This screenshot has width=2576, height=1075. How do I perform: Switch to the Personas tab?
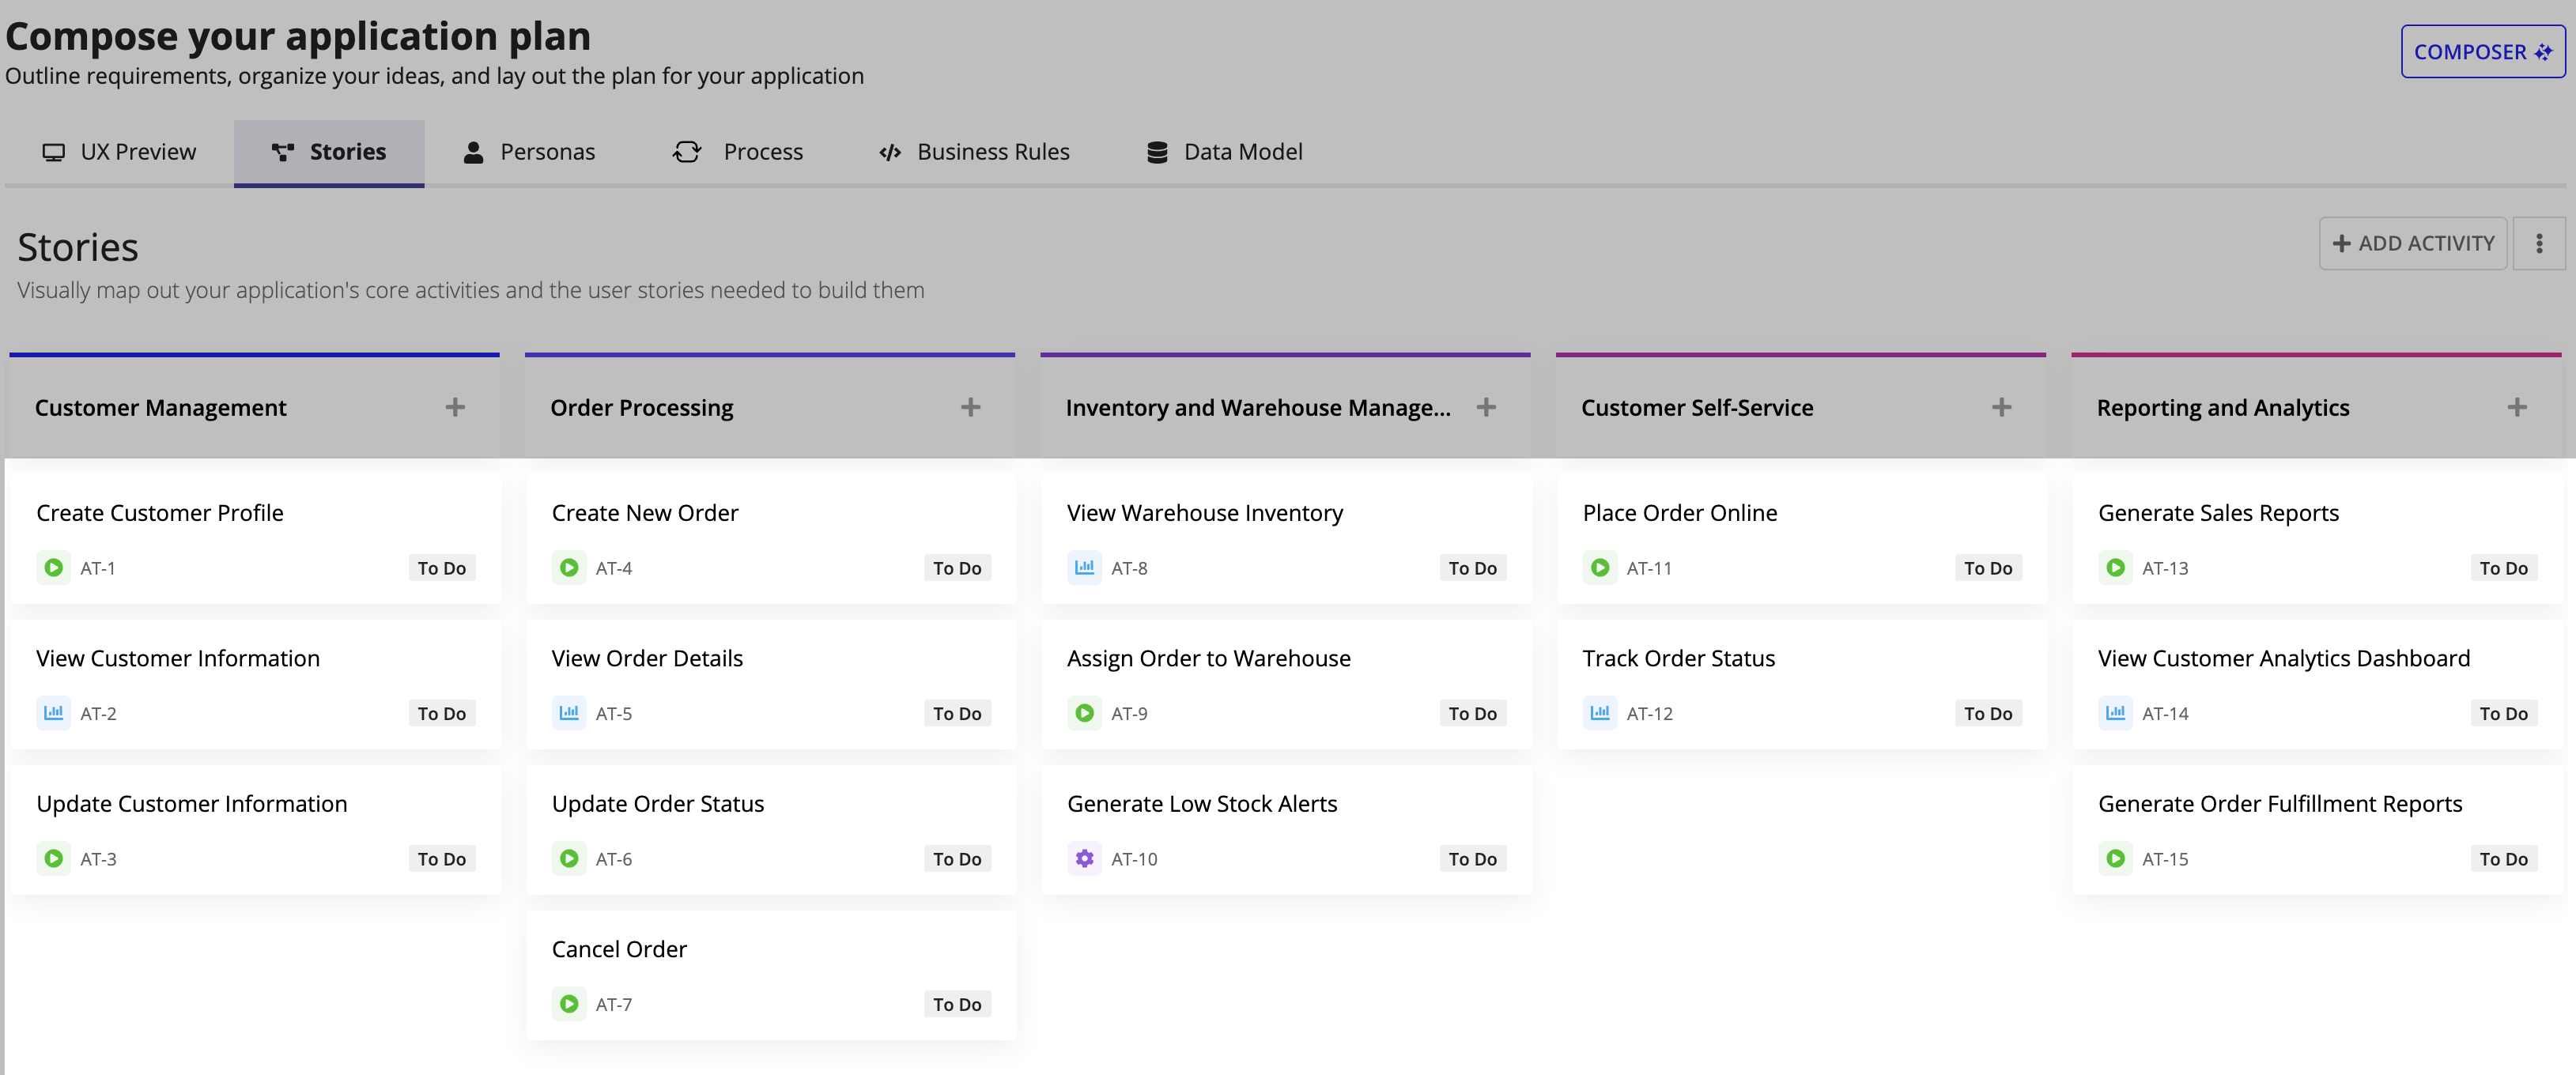pos(529,152)
